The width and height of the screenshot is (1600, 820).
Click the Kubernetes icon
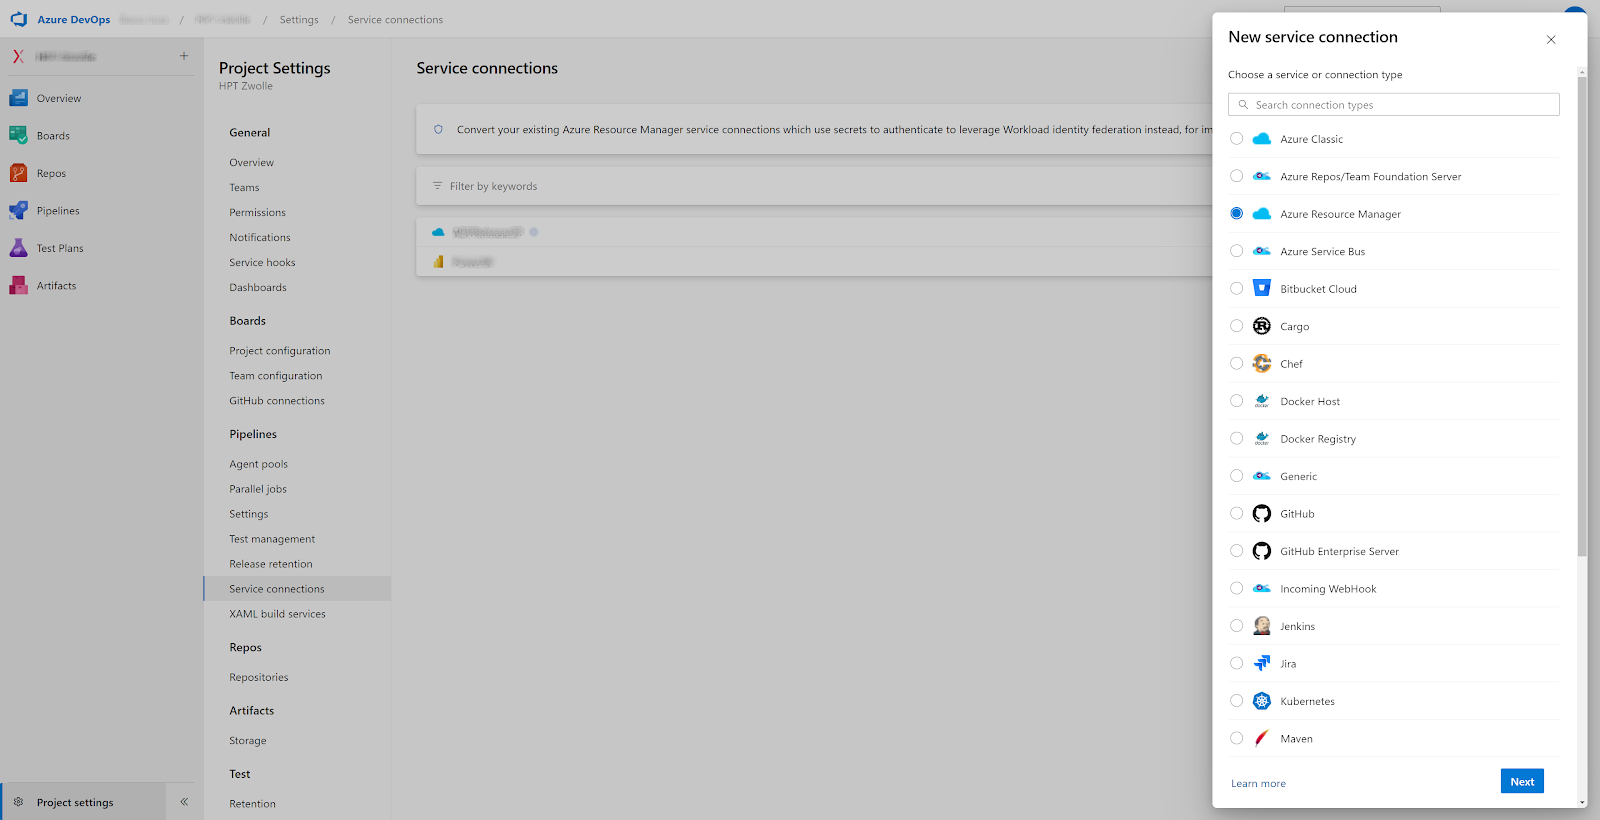(1262, 701)
